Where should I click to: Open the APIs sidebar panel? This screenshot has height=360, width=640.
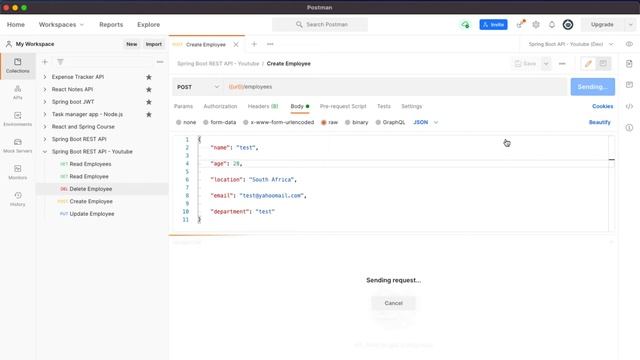pos(18,92)
